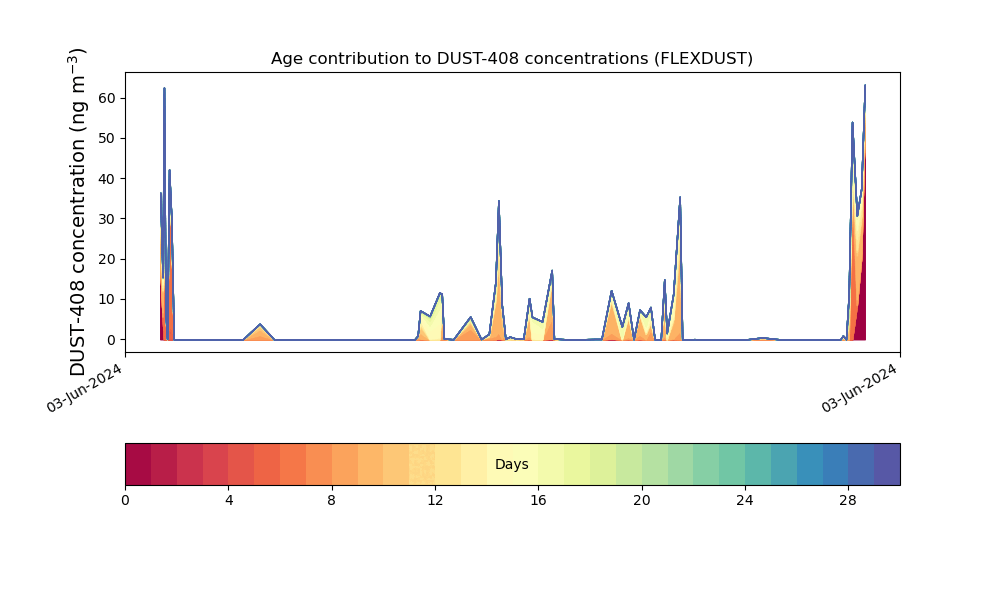The height and width of the screenshot is (600, 1000).
Task: Click the y-axis tick label 30
Action: [107, 219]
